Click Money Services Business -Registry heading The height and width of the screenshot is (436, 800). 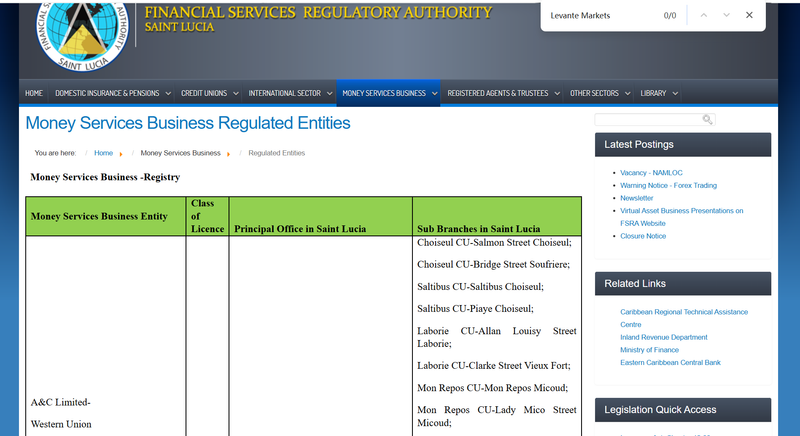(x=105, y=177)
